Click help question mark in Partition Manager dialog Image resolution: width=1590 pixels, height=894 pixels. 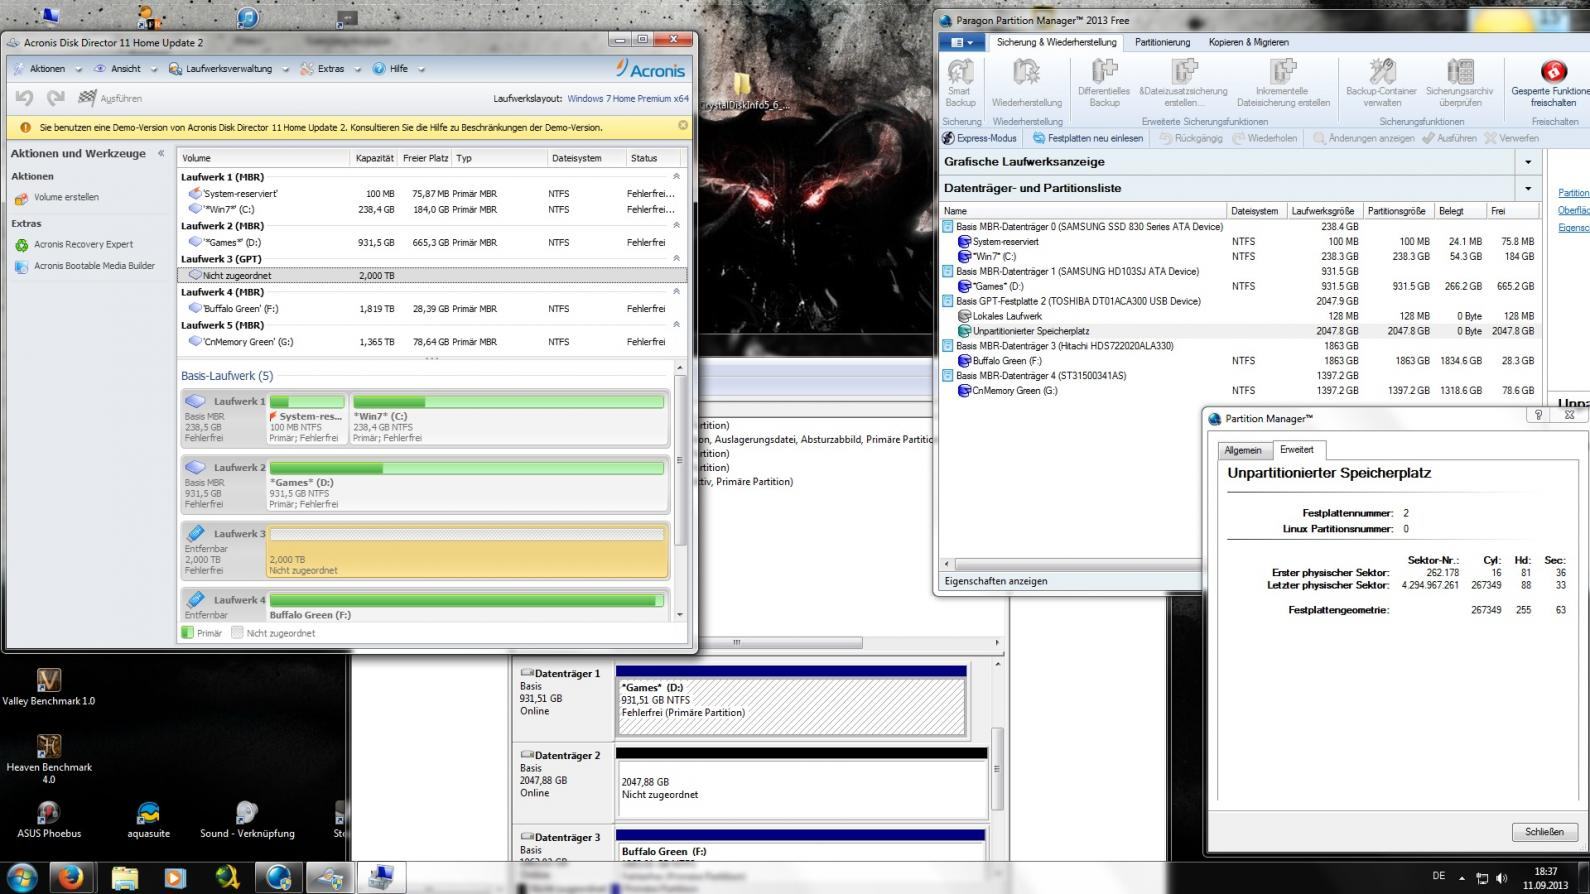coord(1538,416)
